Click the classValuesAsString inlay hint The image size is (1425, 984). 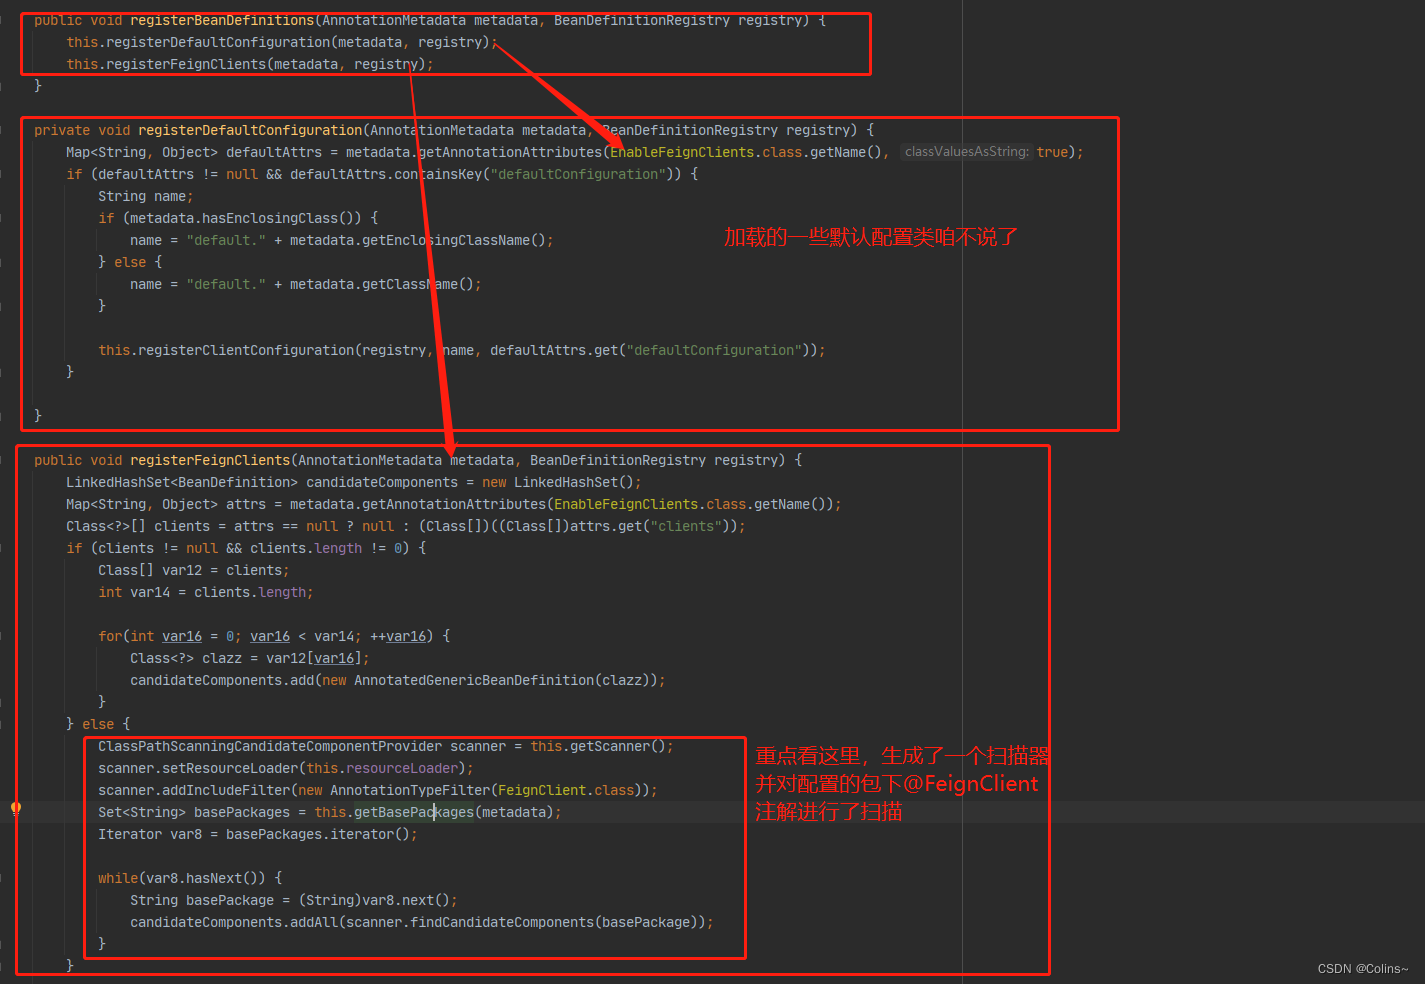click(x=966, y=151)
